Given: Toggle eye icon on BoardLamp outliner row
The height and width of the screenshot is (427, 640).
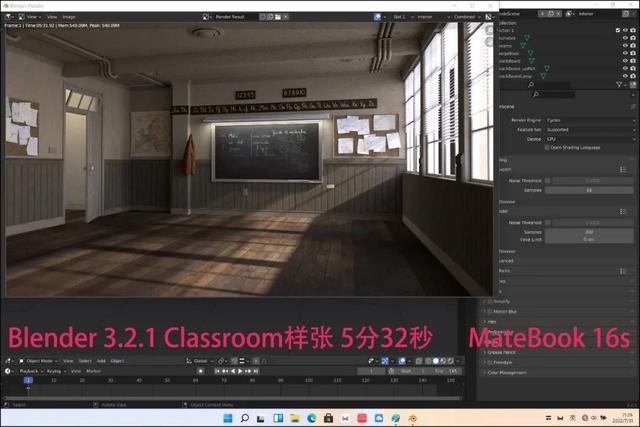Looking at the screenshot, I should 625,76.
